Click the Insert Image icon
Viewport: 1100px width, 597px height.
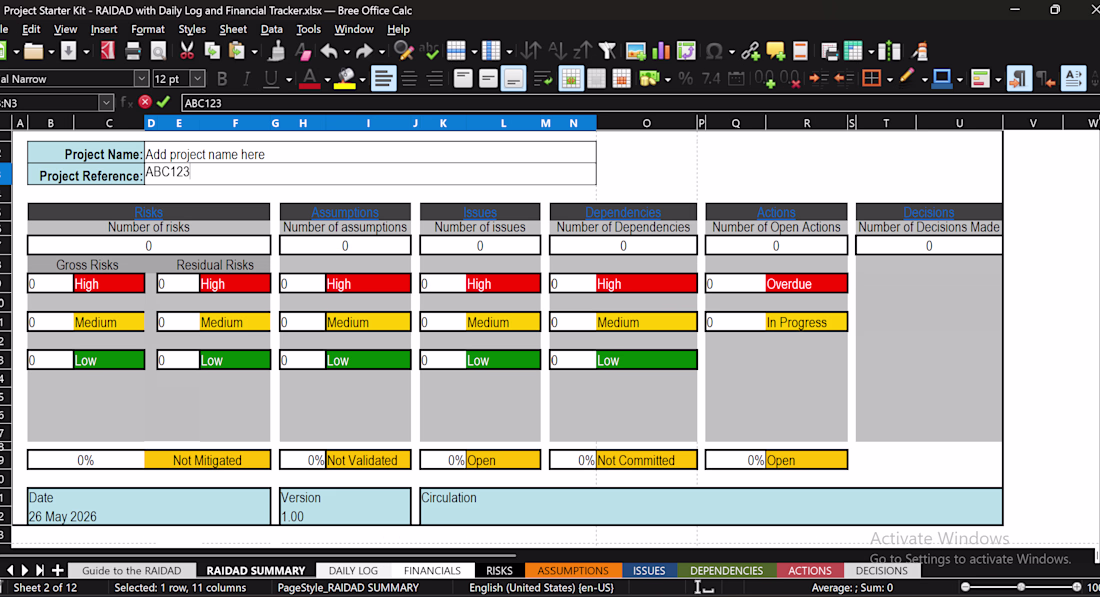636,51
